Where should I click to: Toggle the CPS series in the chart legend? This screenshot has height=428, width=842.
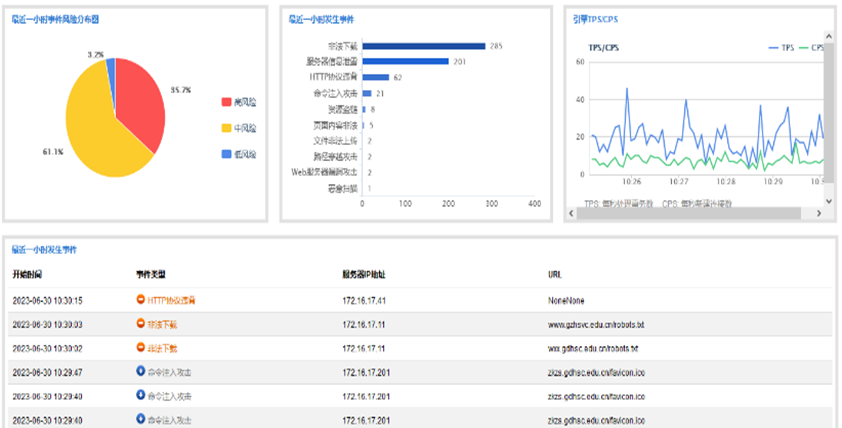pos(810,47)
